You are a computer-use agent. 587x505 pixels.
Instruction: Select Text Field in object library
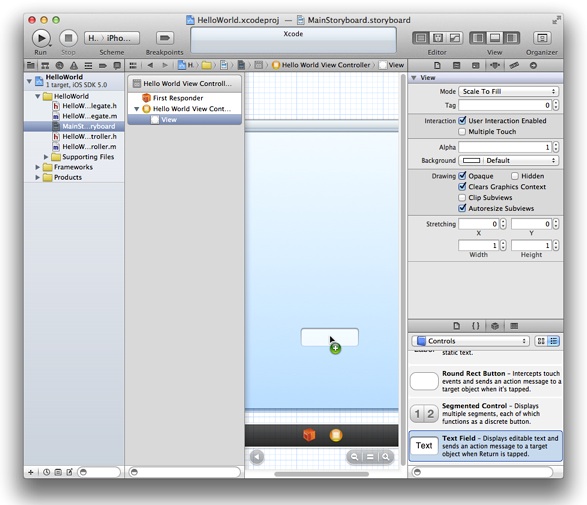486,445
